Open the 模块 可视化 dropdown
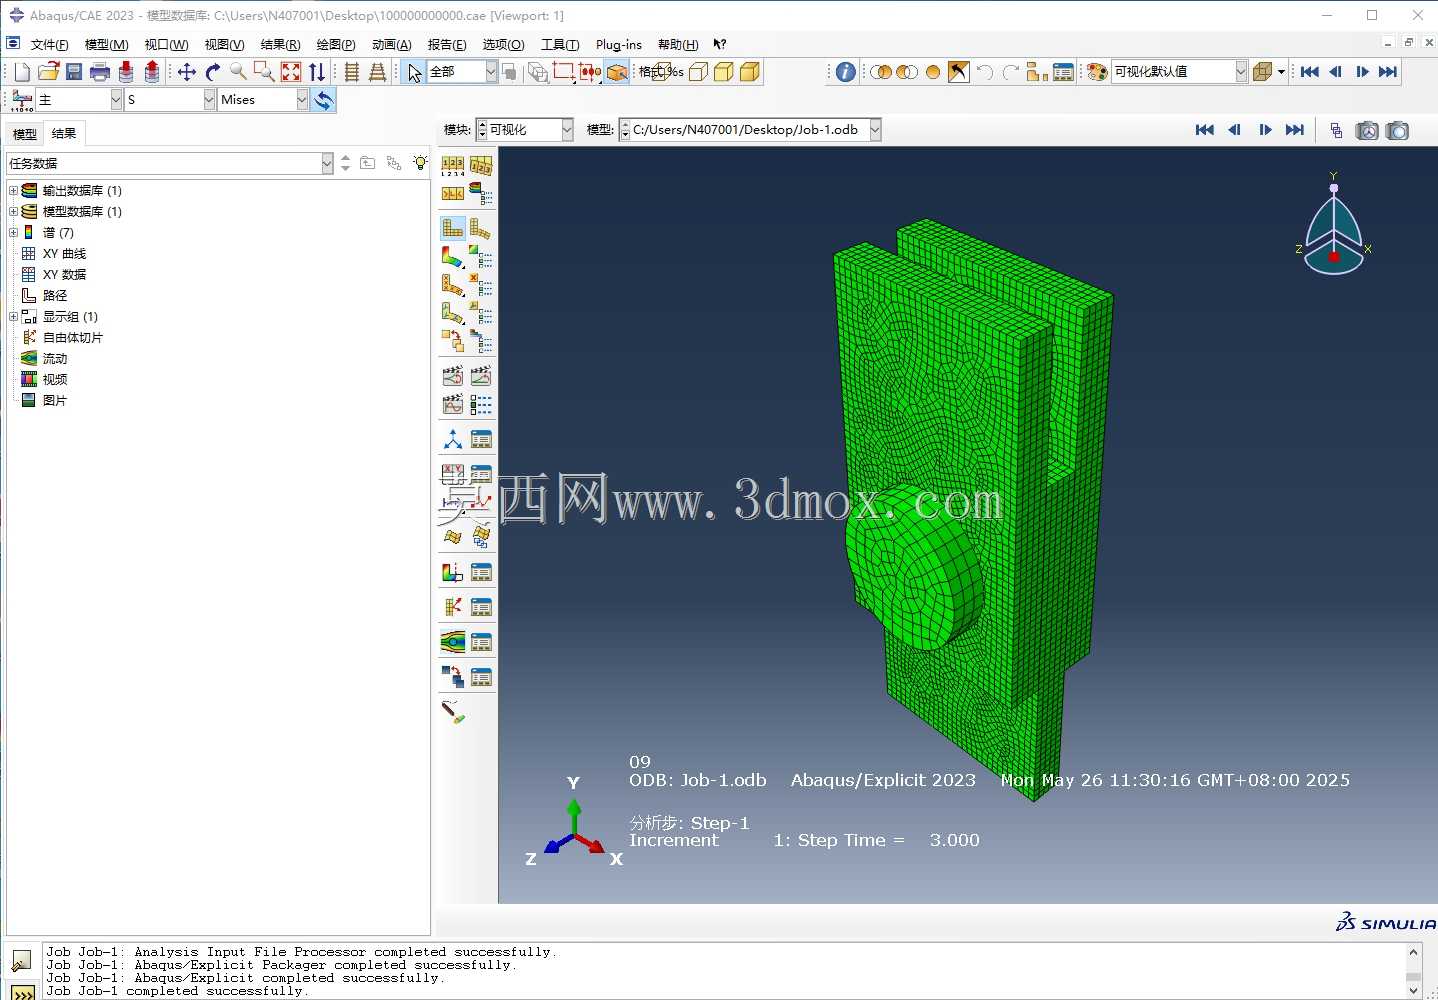This screenshot has height=1000, width=1438. tap(567, 130)
